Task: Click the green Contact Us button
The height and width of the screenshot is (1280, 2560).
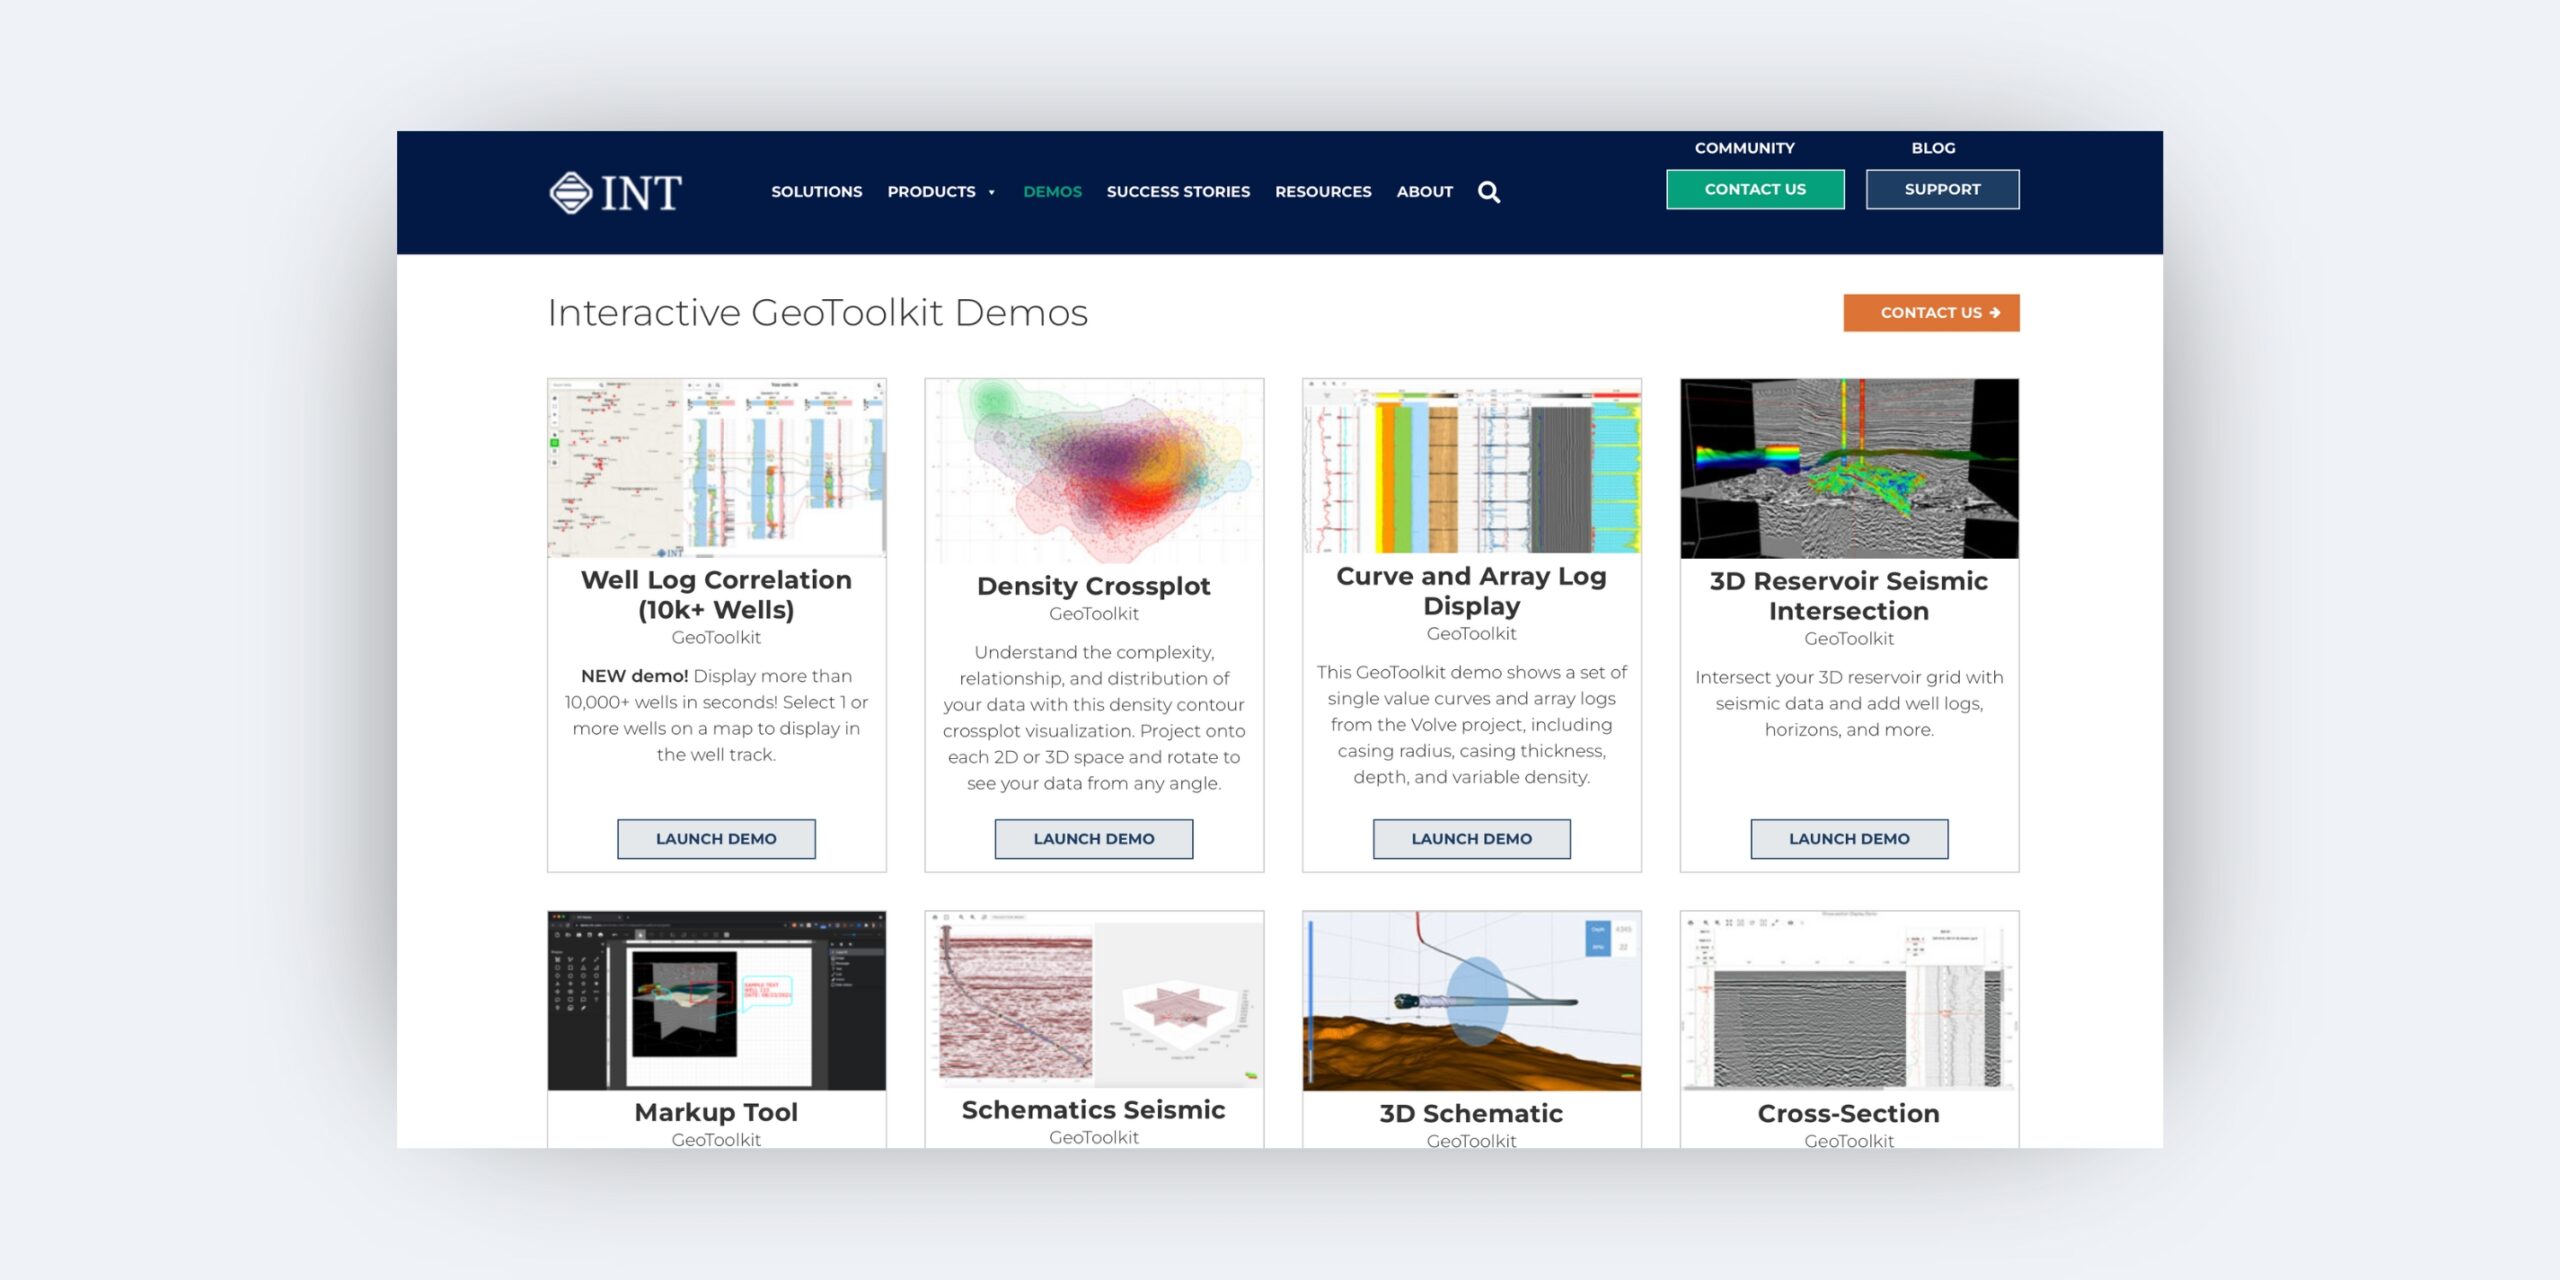Action: tap(1755, 189)
